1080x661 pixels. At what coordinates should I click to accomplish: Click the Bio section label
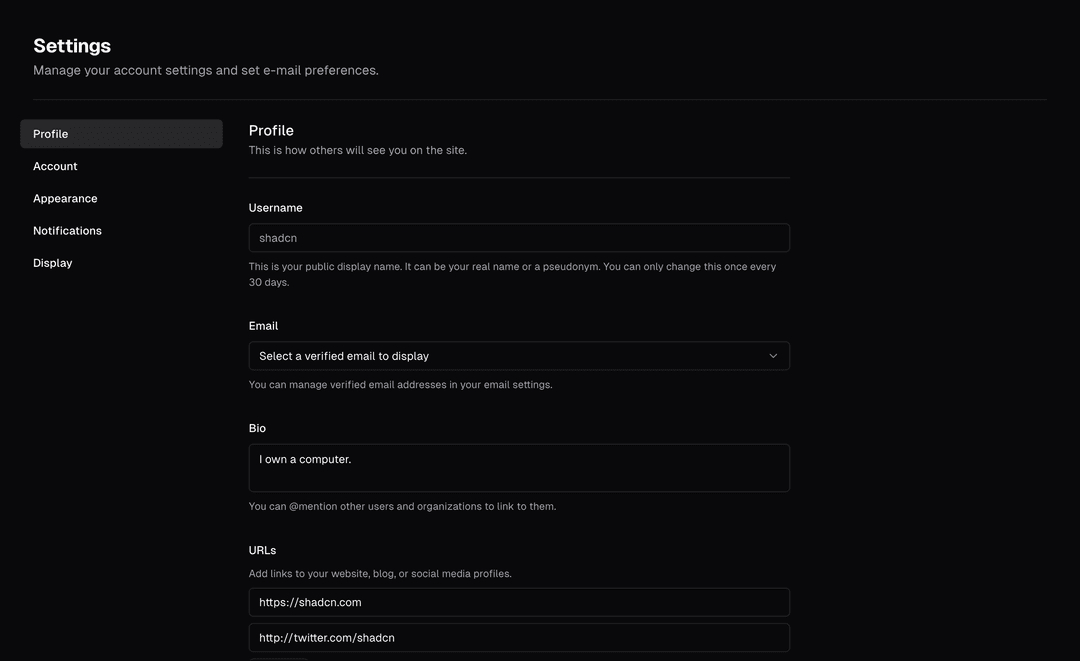point(256,427)
